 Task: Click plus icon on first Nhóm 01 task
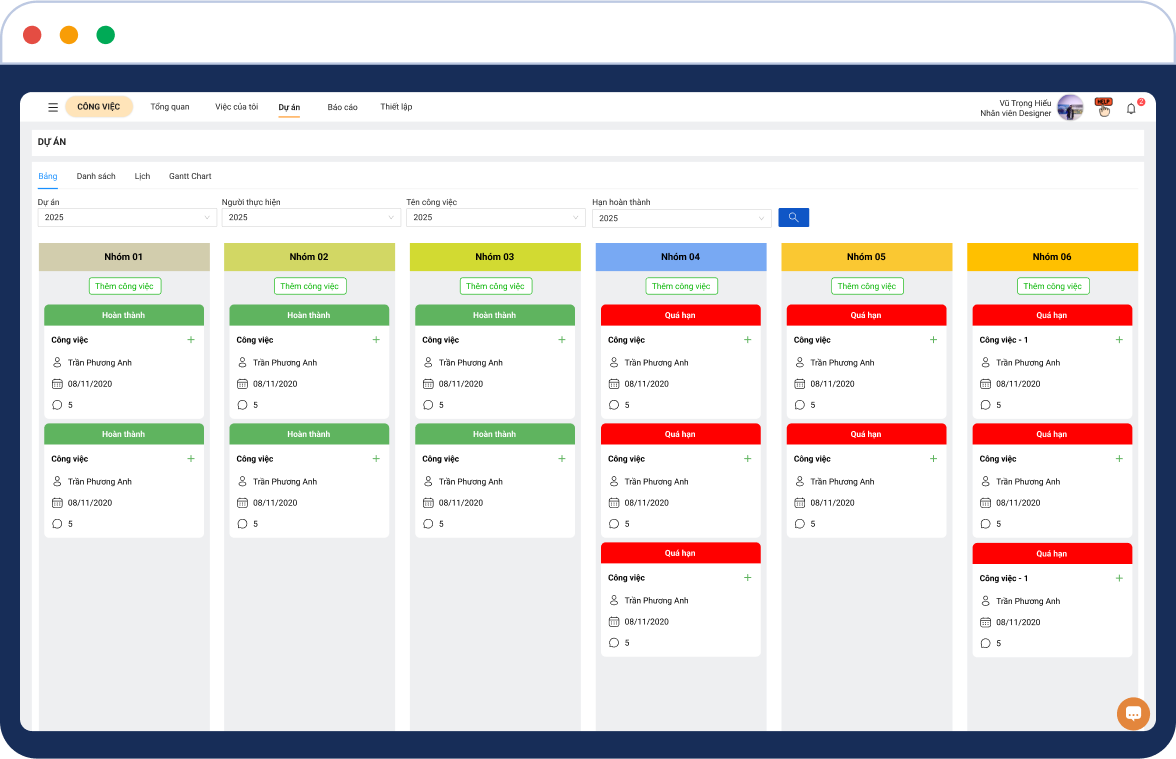[191, 340]
